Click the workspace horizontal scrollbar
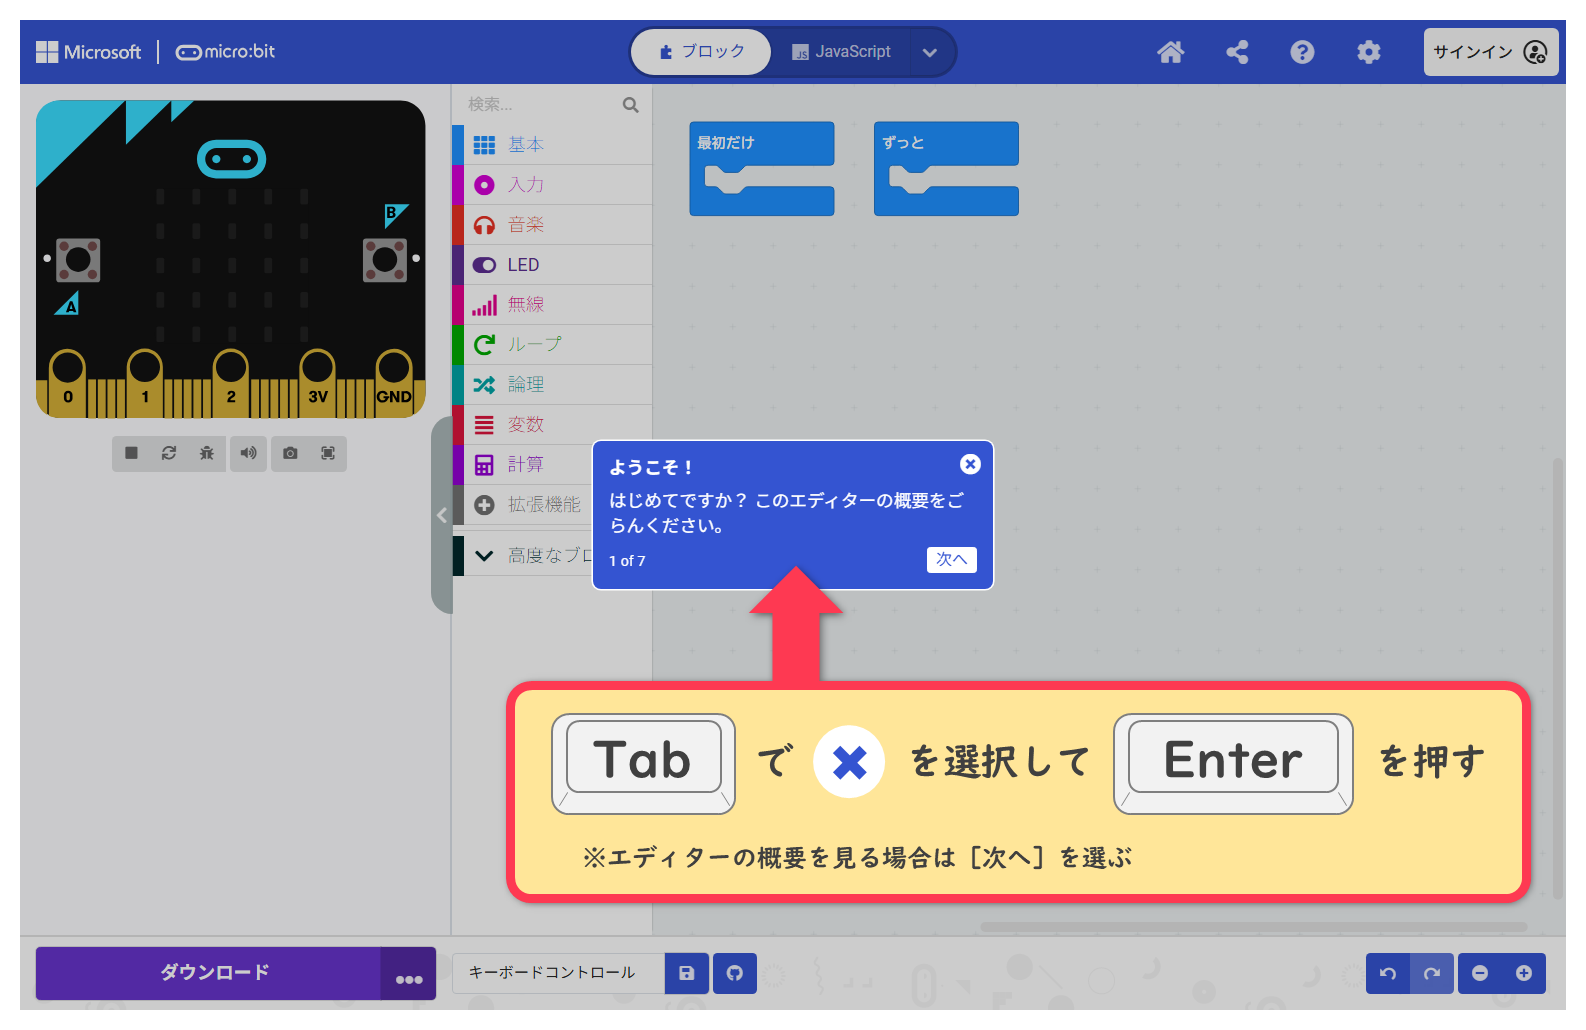 pyautogui.click(x=1254, y=927)
